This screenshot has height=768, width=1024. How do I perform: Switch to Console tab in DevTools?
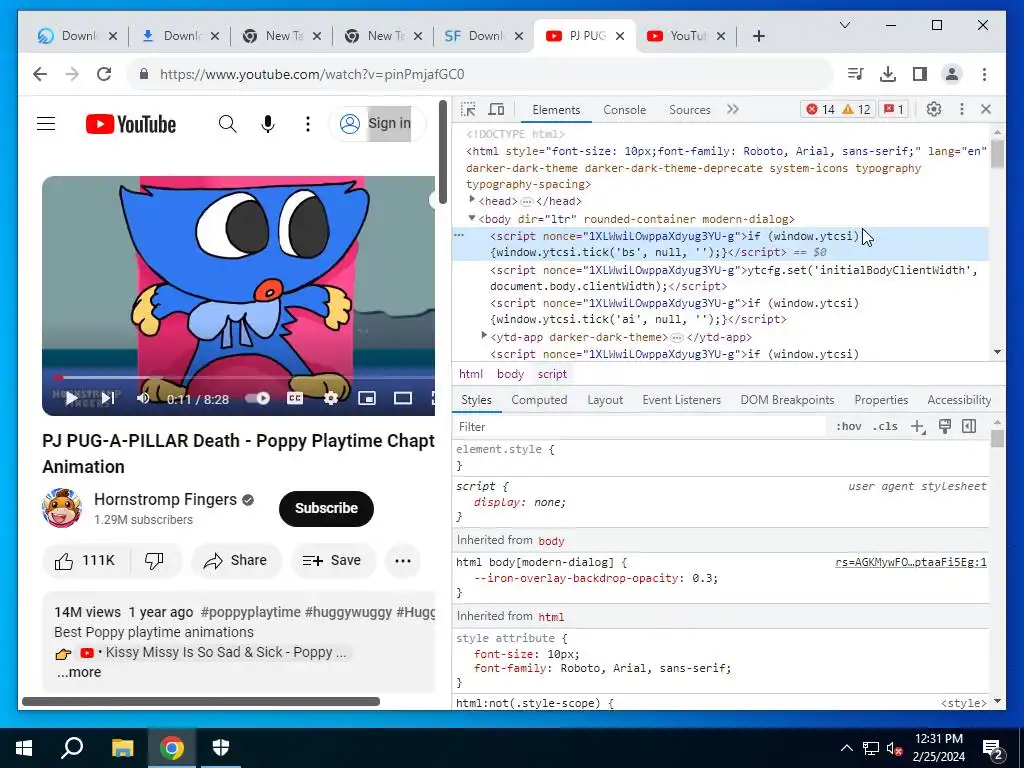click(x=624, y=110)
